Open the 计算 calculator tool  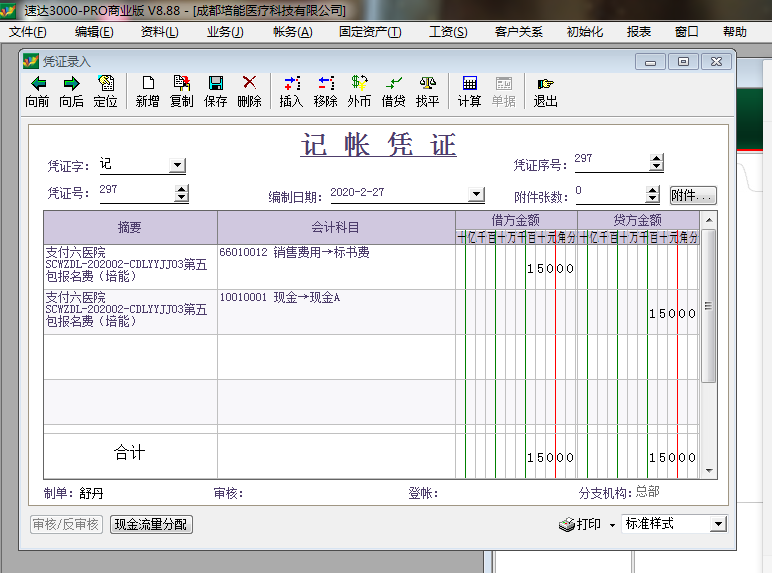tap(469, 84)
